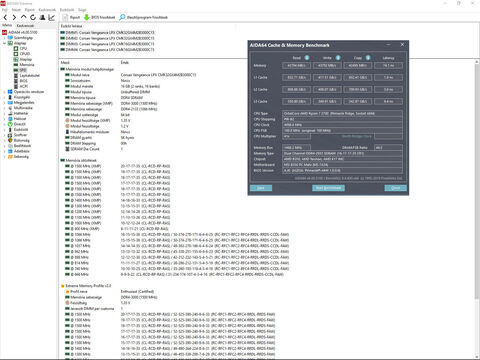Click the Háttértár storage icon
480x360 pixels.
tap(10, 113)
